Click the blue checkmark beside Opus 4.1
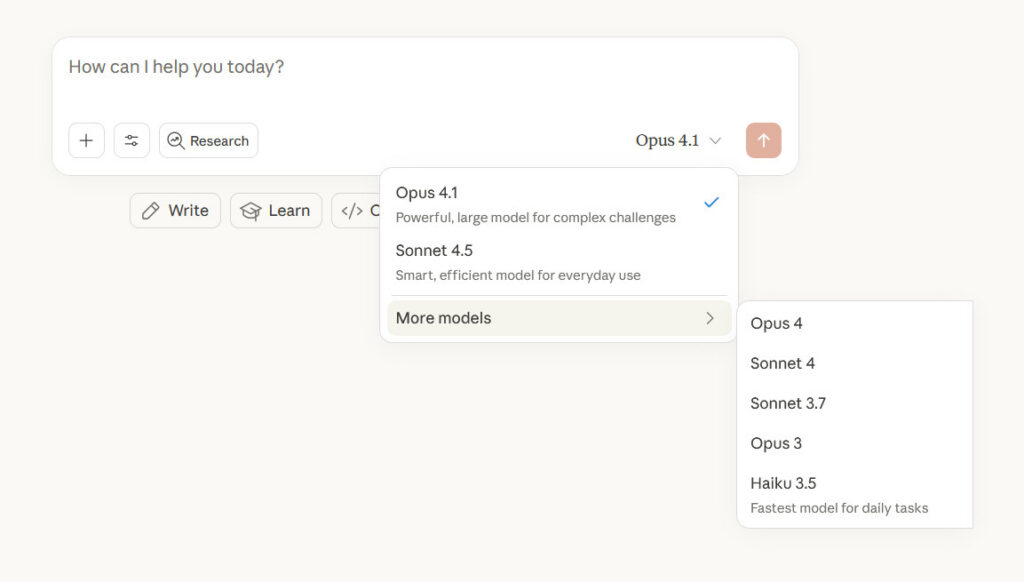The width and height of the screenshot is (1024, 582). point(711,202)
